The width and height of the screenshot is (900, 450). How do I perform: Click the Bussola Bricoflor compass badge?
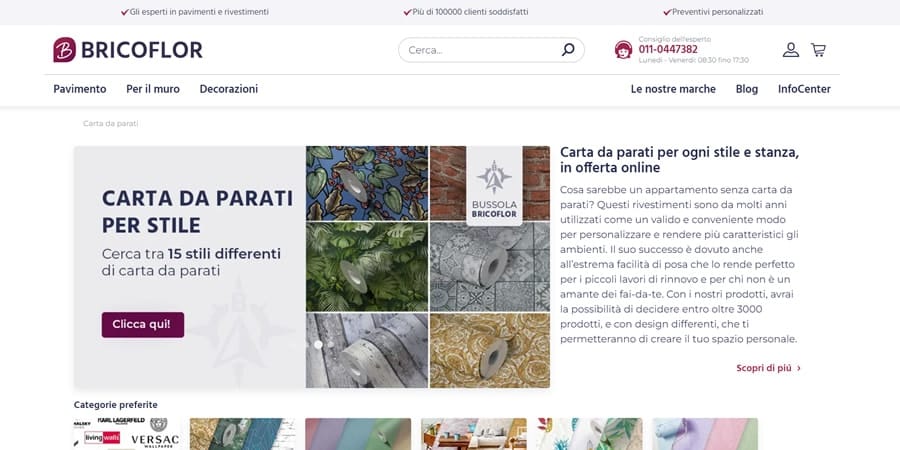click(x=494, y=185)
